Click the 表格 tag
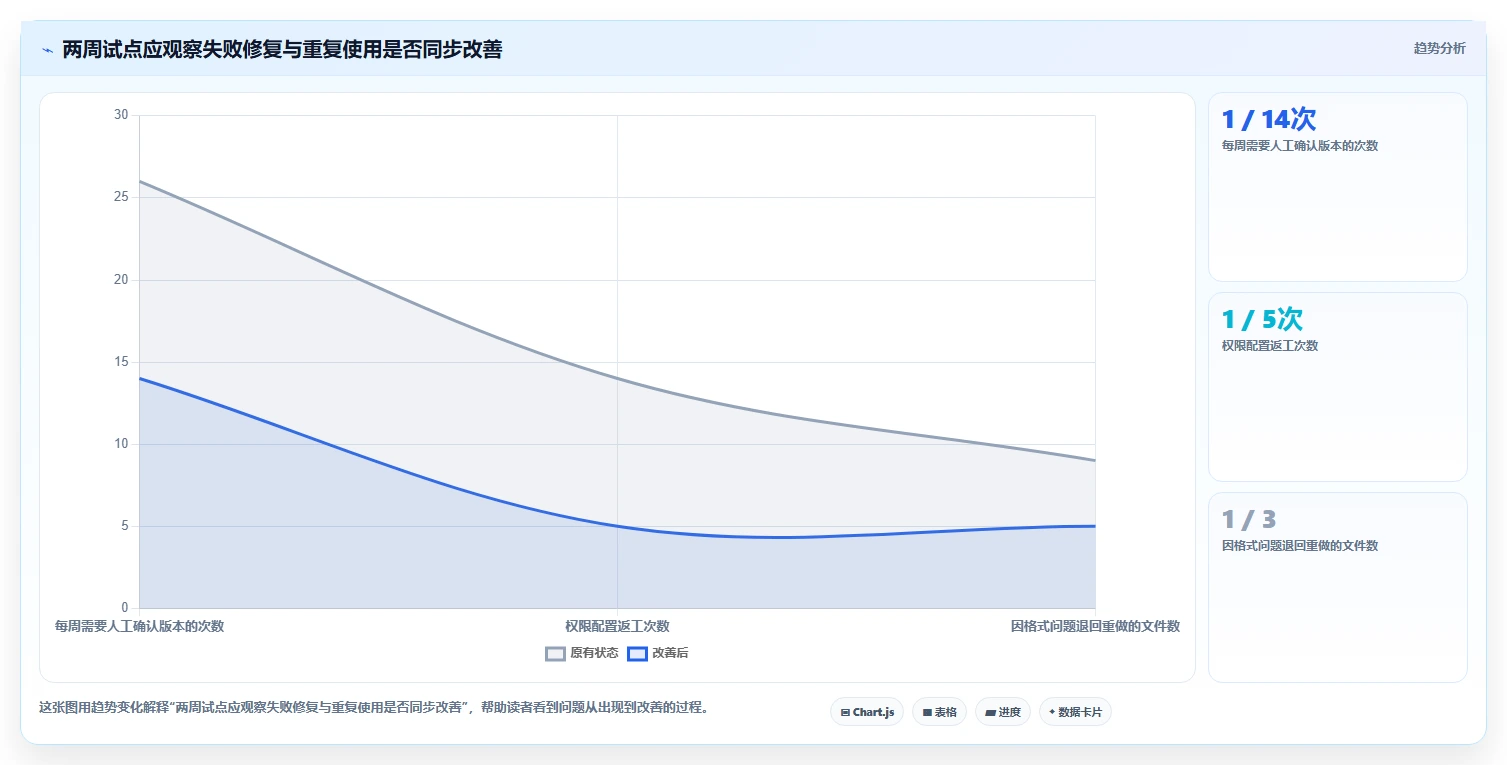 click(939, 712)
